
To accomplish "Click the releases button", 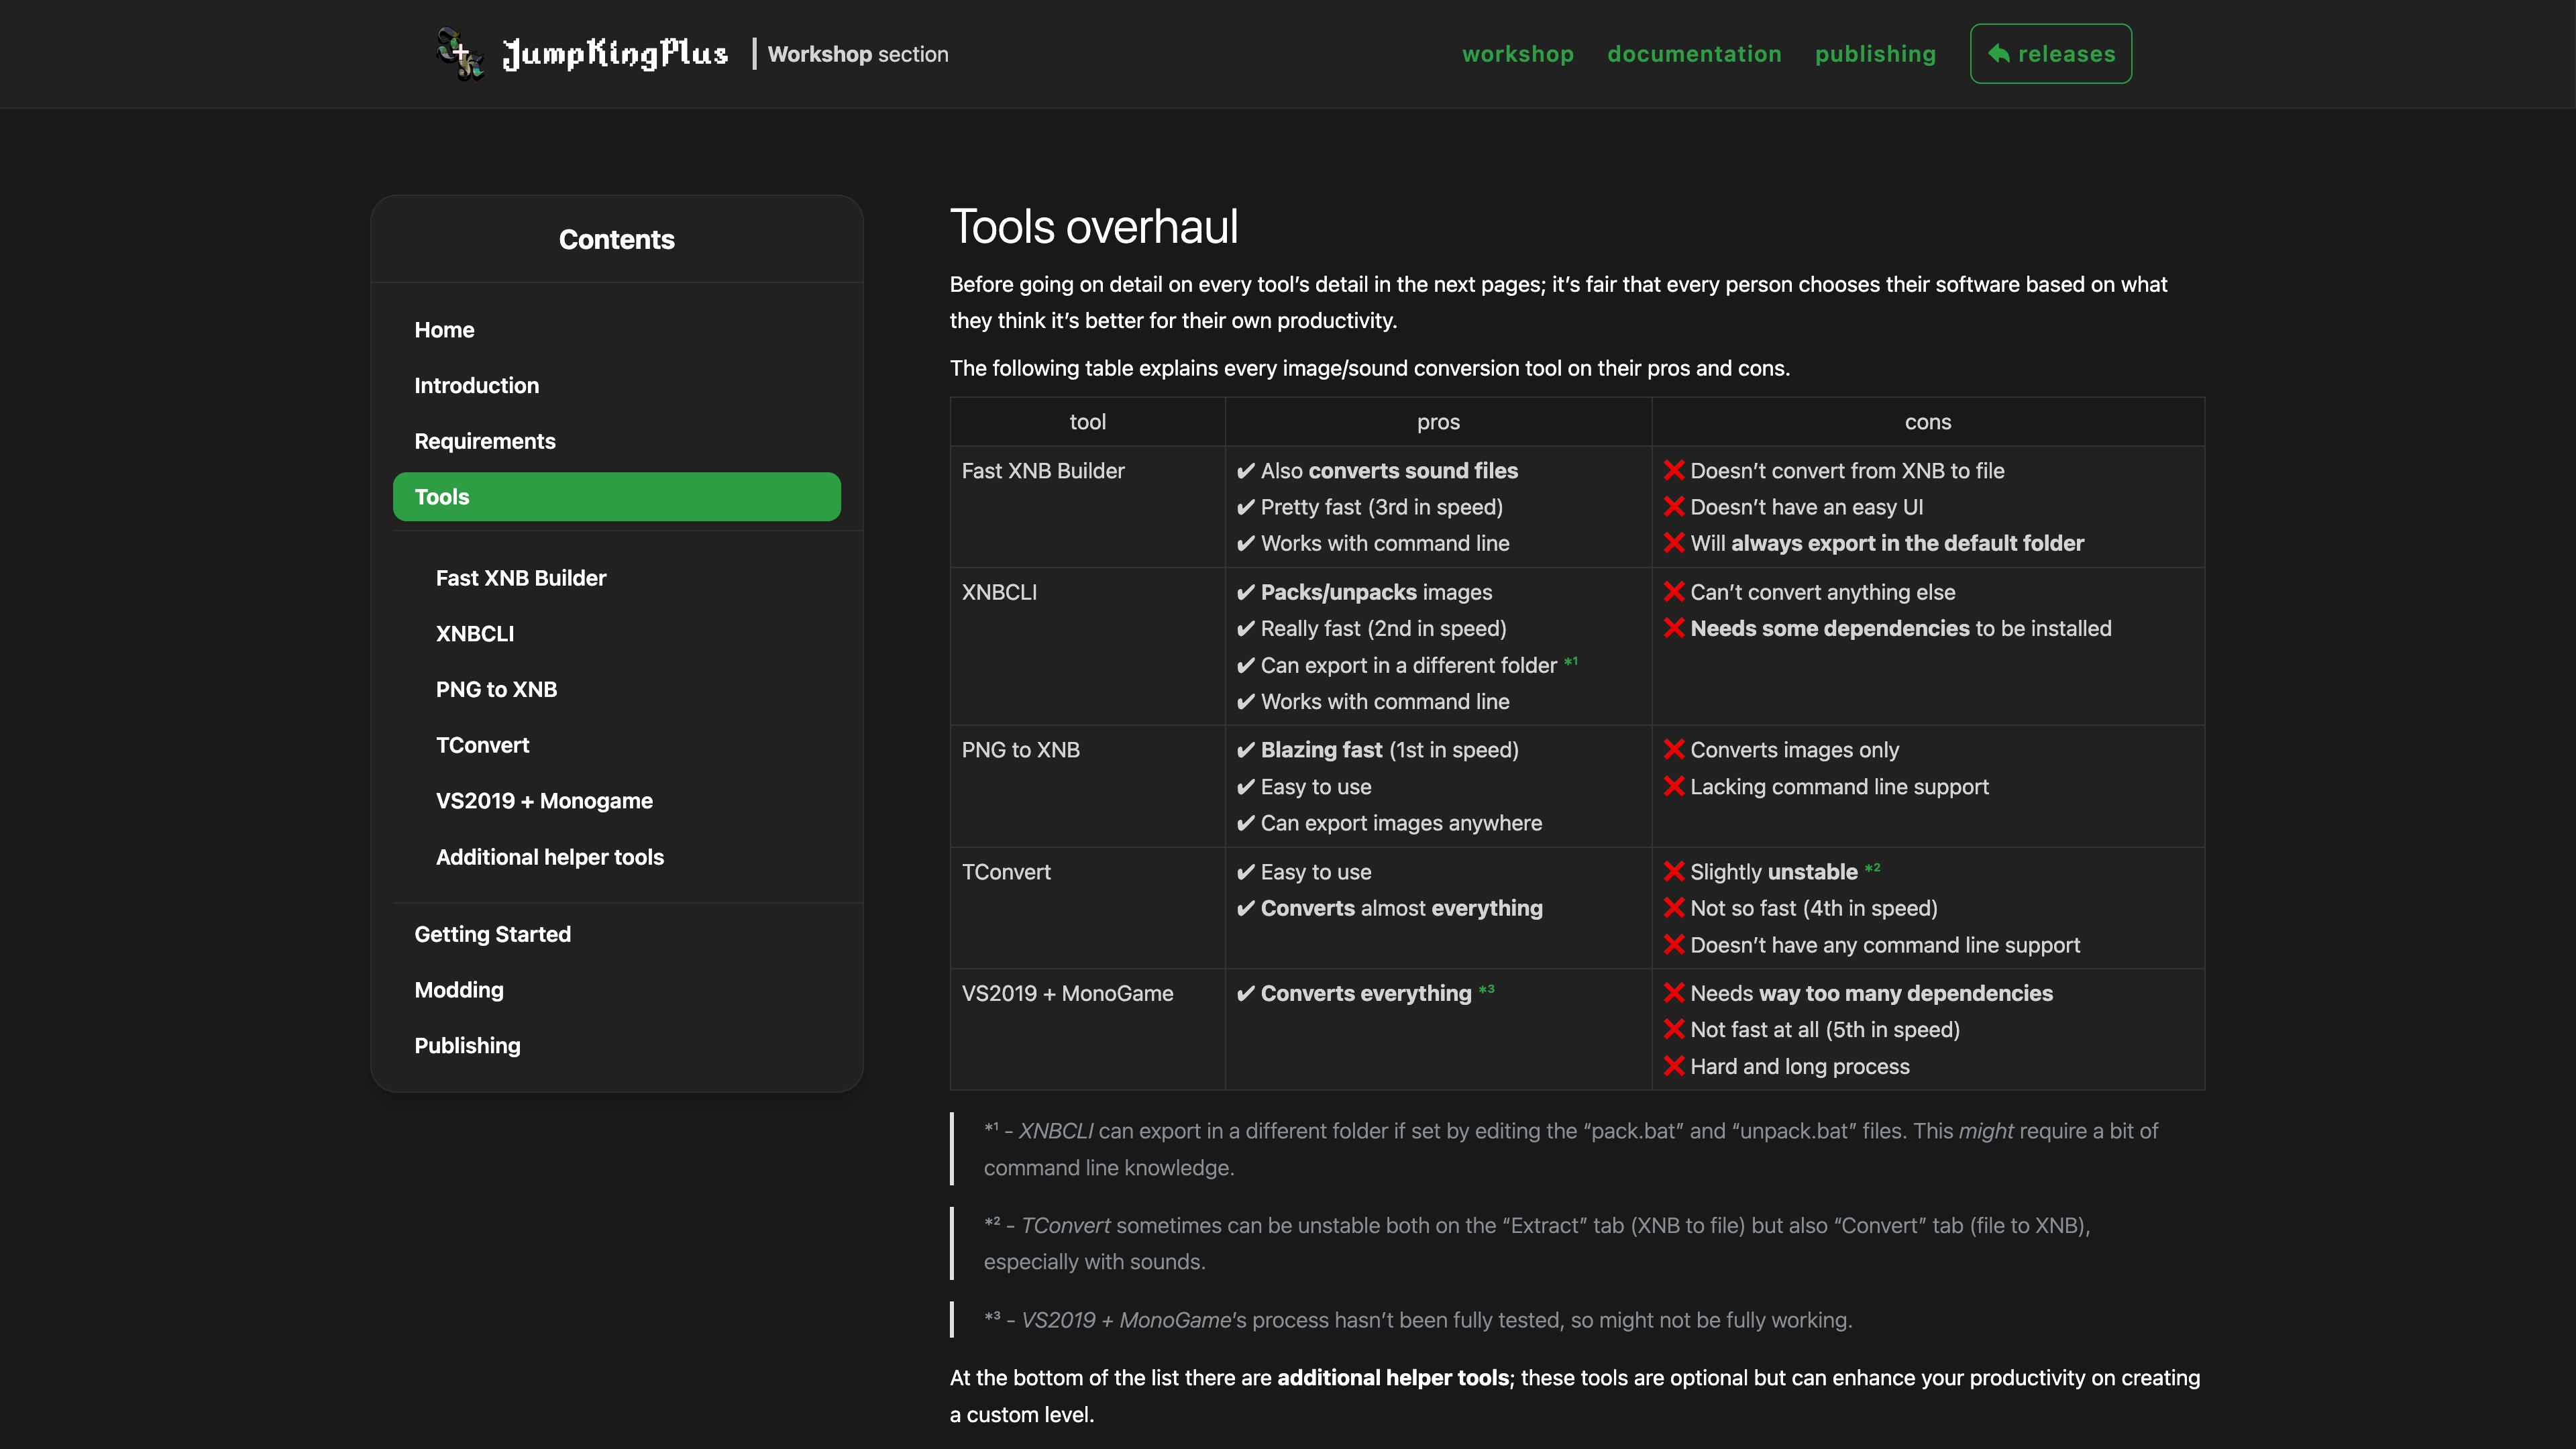I will tap(2050, 54).
